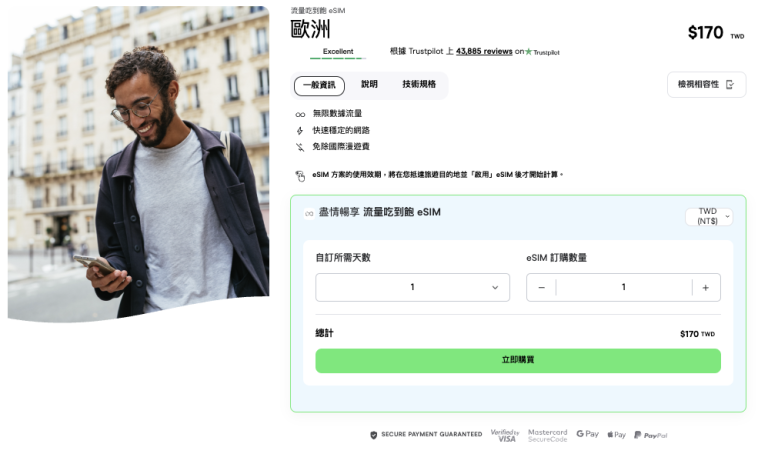
Task: Click the eSIM 訂購數量 number field
Action: pyautogui.click(x=624, y=287)
